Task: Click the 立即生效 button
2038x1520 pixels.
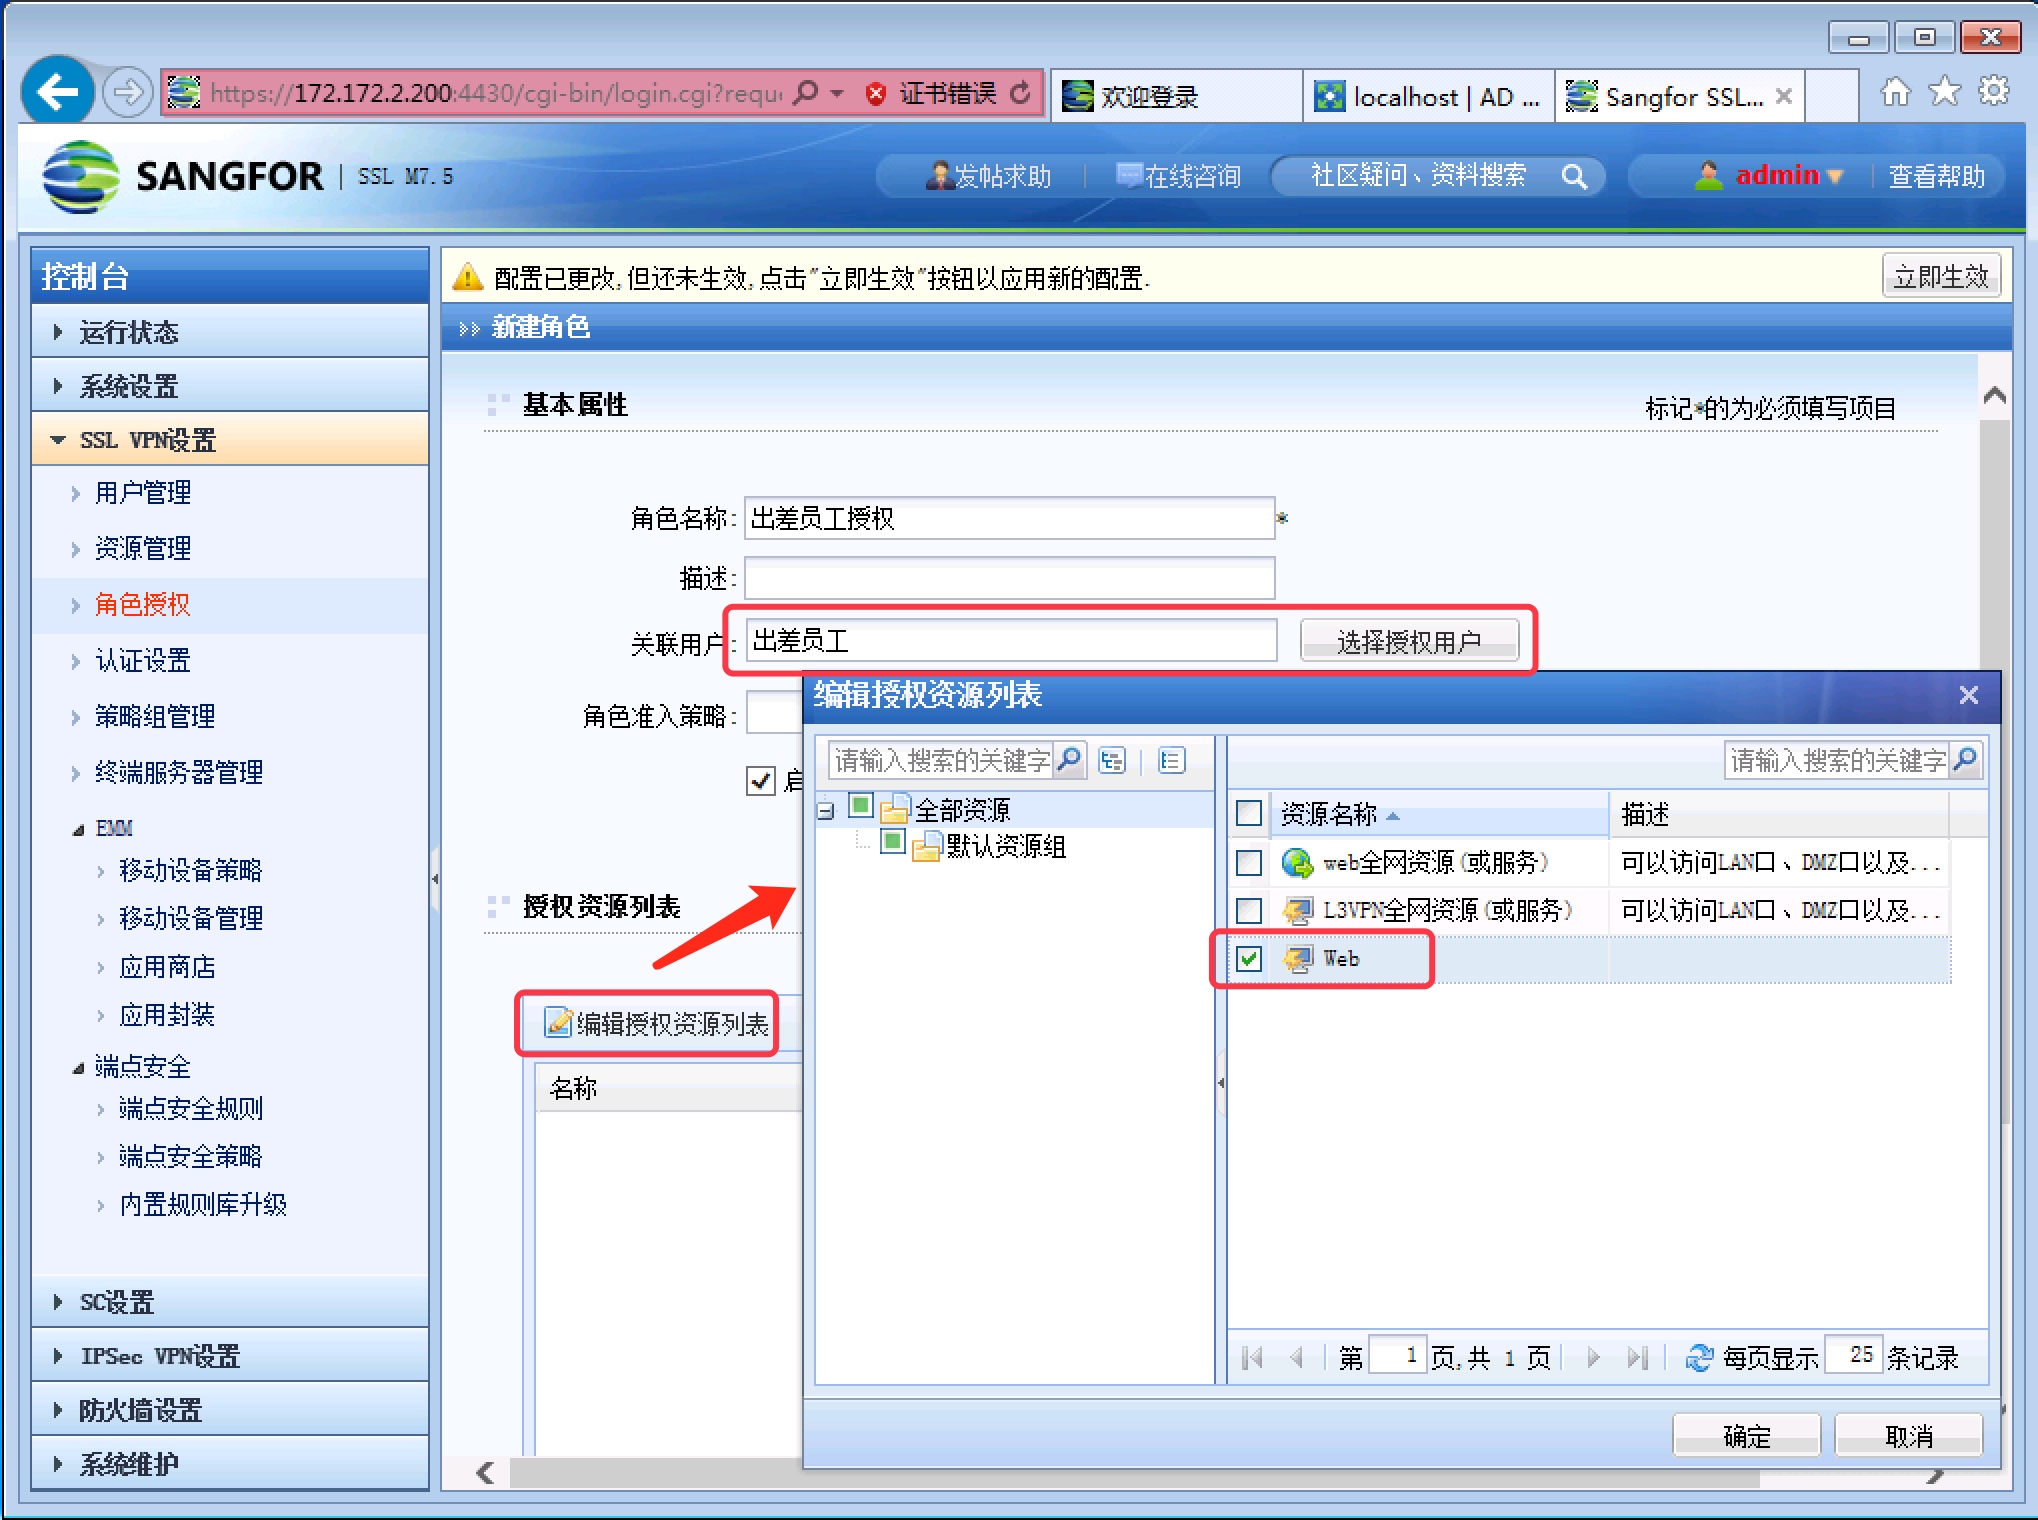Action: [x=1940, y=277]
